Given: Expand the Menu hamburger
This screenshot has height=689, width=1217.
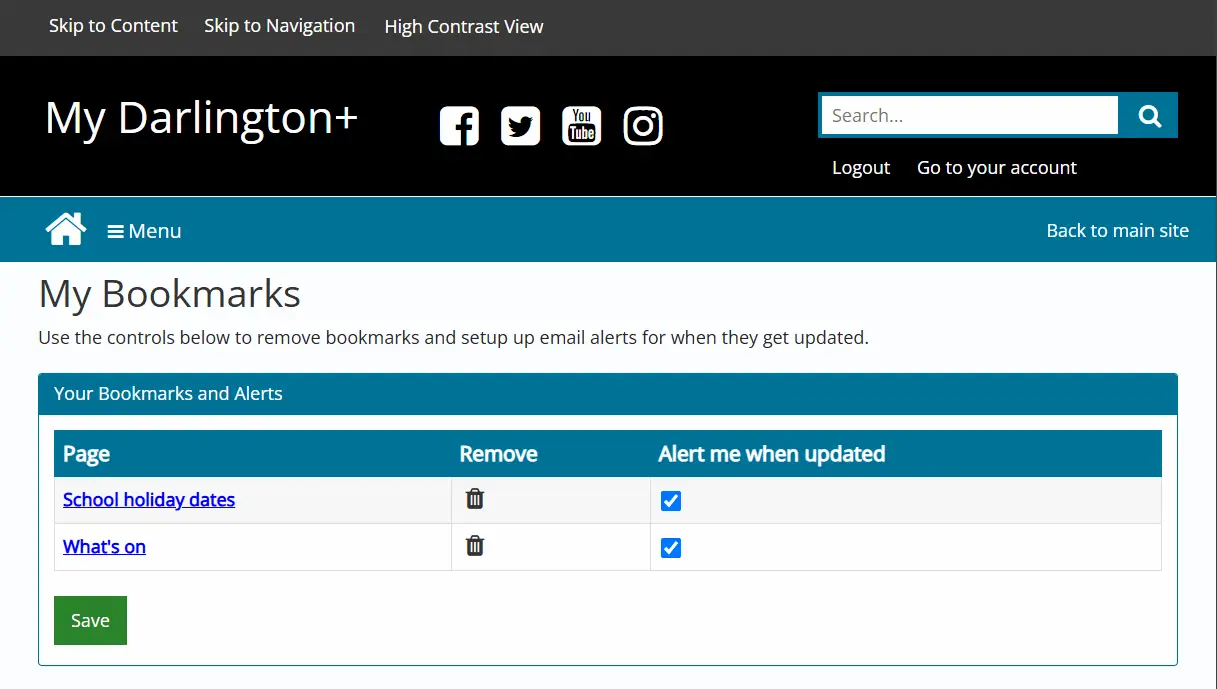Looking at the screenshot, I should coord(145,231).
